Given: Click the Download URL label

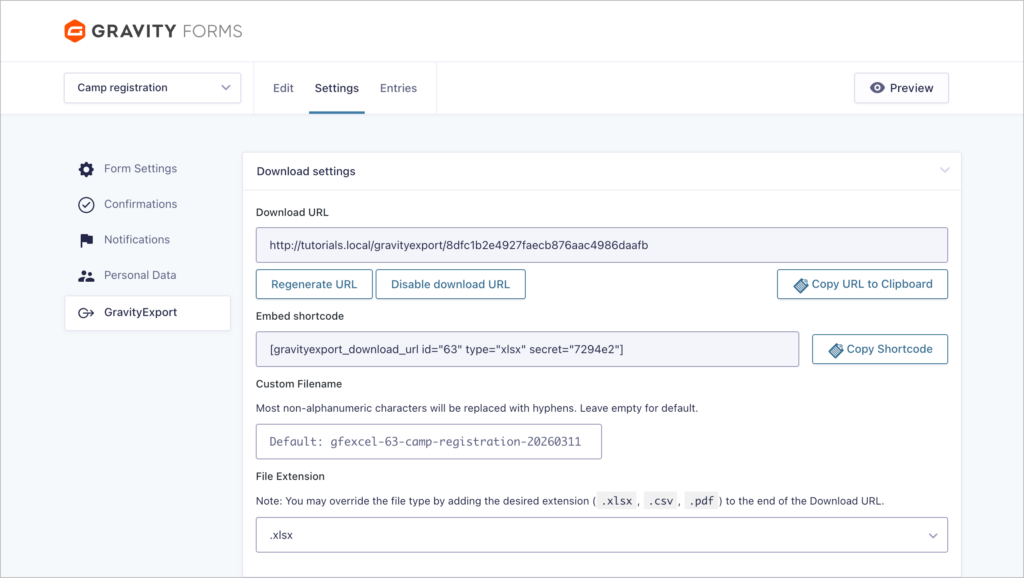Looking at the screenshot, I should (292, 212).
